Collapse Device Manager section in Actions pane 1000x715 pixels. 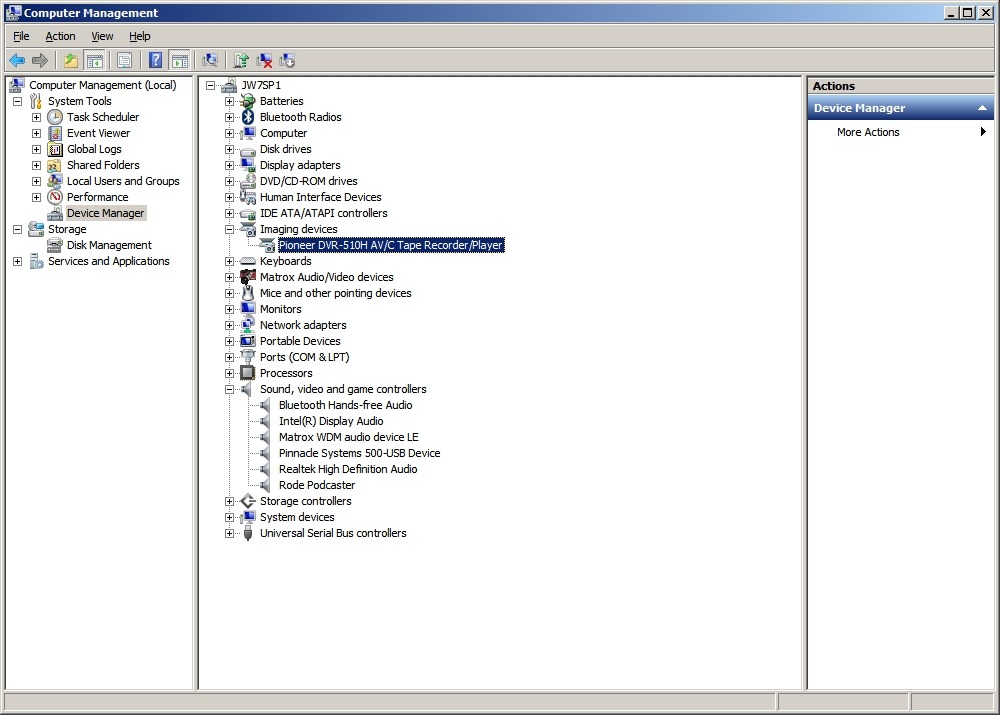point(983,108)
